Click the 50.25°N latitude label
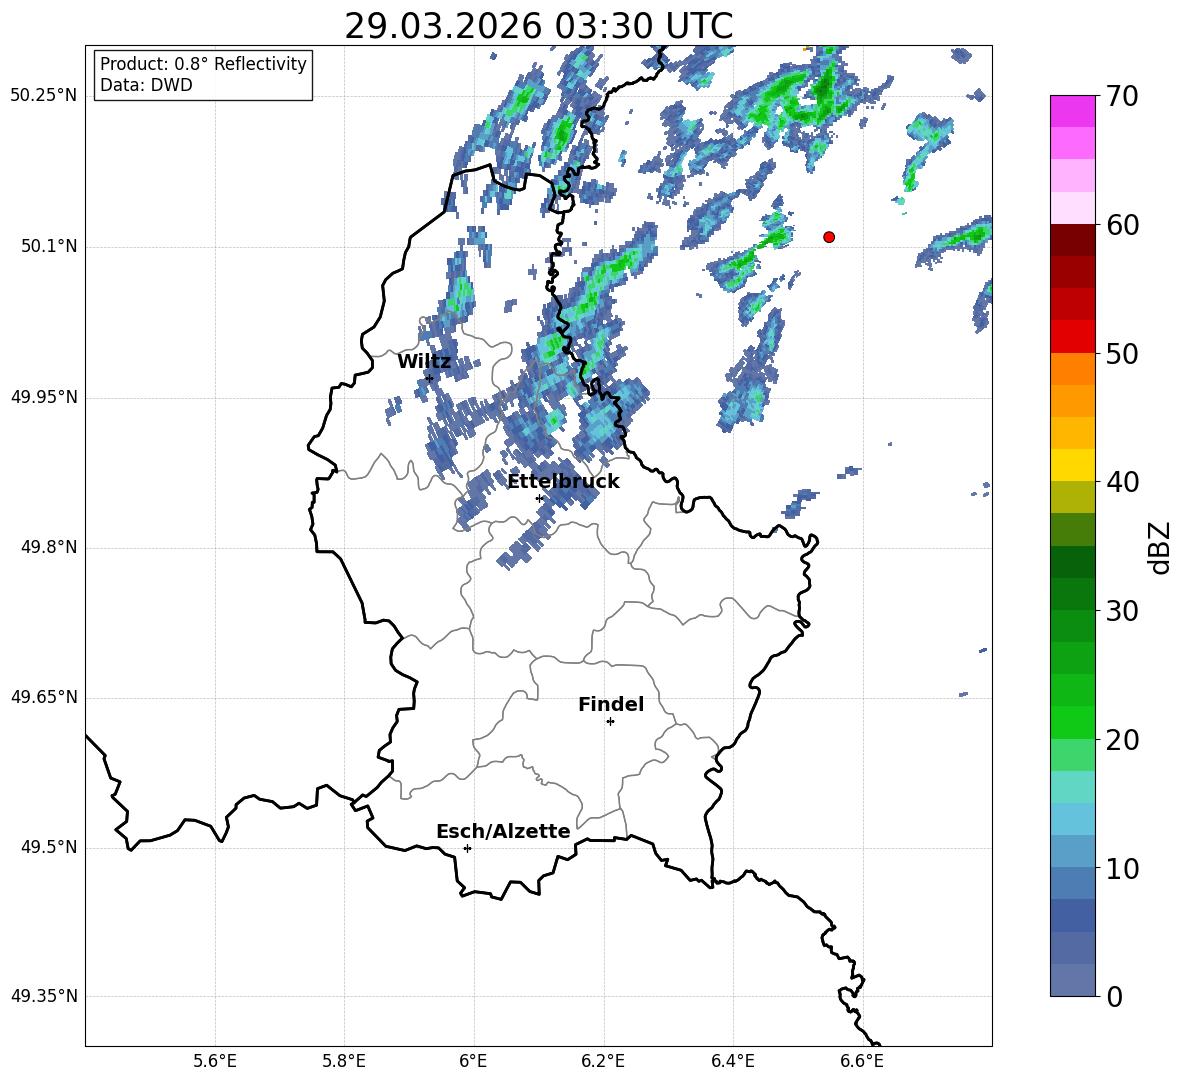 click(44, 96)
